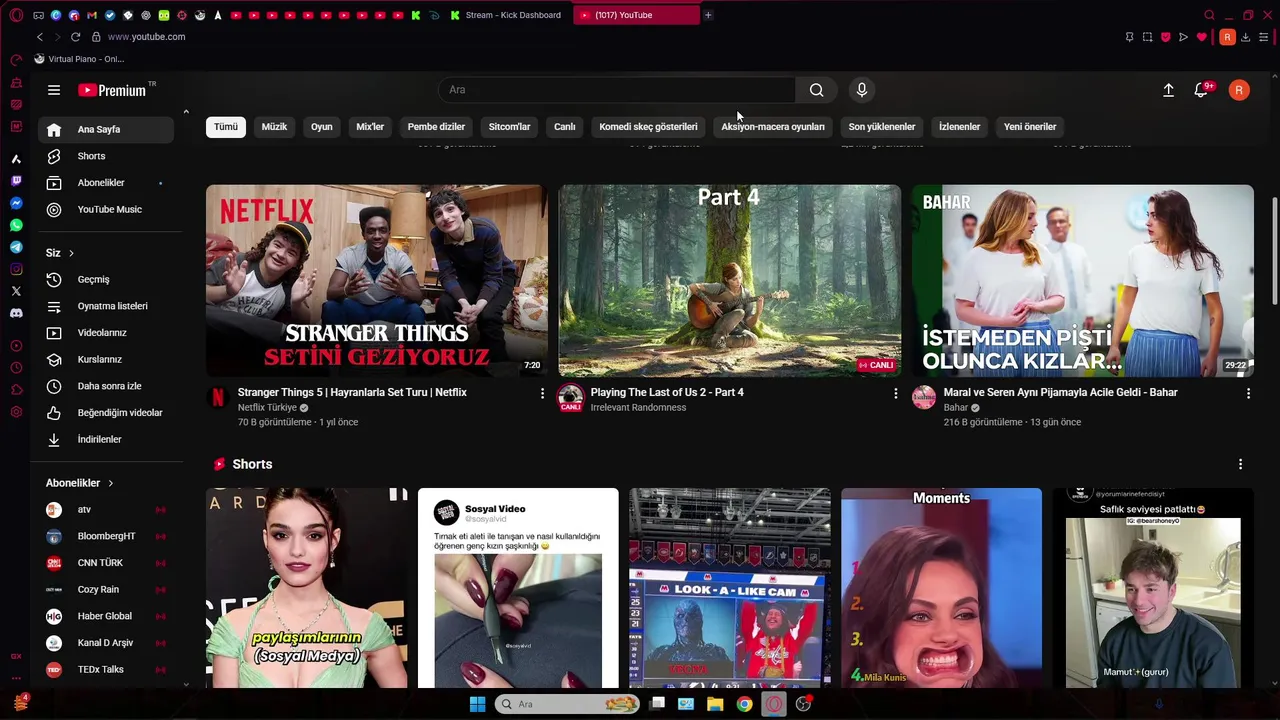Open the Look-A-Like Cam short

coord(729,588)
